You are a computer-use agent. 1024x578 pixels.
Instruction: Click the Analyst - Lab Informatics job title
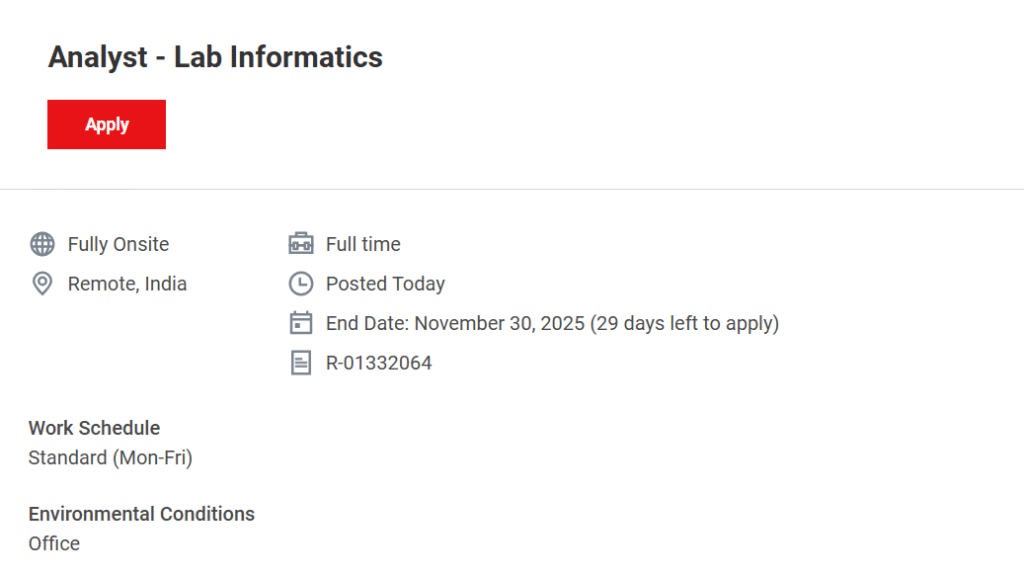tap(215, 57)
